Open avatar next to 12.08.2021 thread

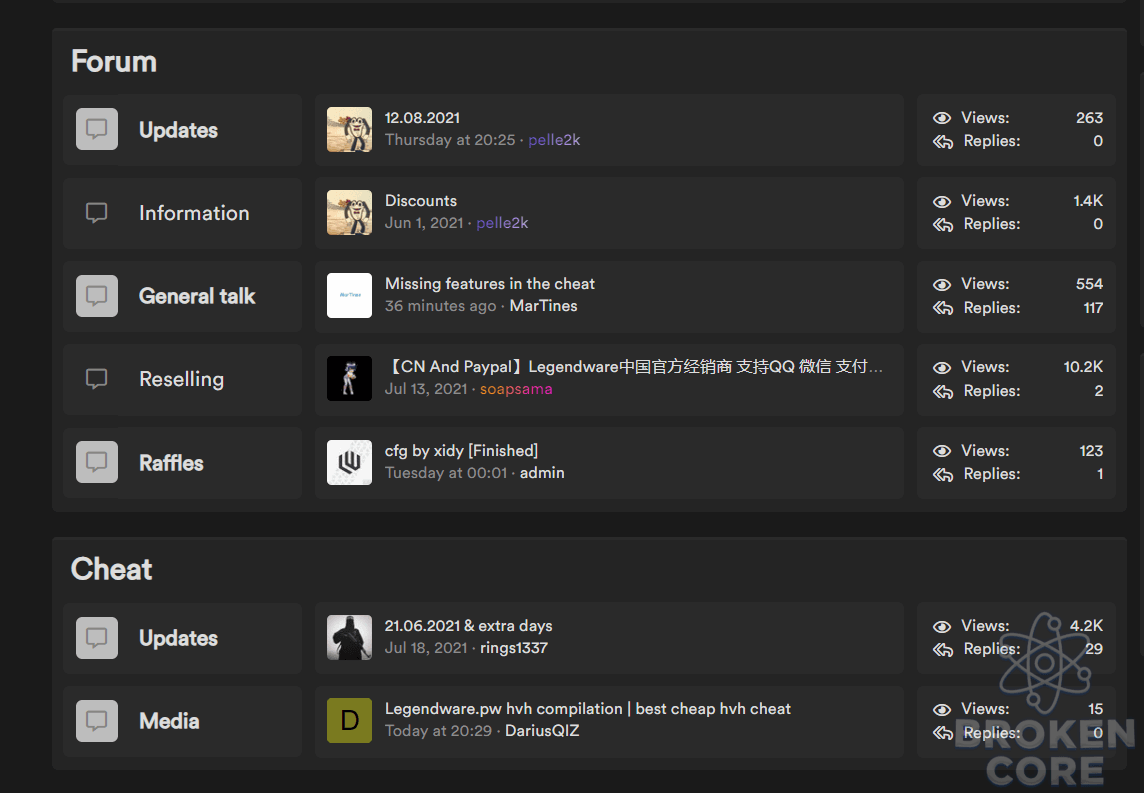pyautogui.click(x=349, y=129)
